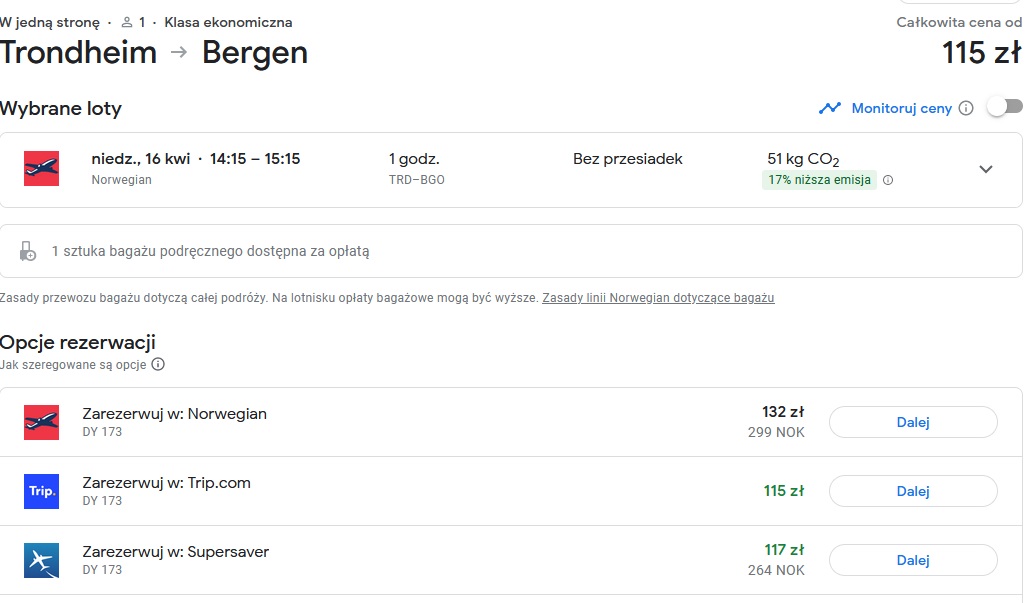Click Zarezerwuj w: Trip.com text
The width and height of the screenshot is (1033, 603).
pyautogui.click(x=167, y=483)
